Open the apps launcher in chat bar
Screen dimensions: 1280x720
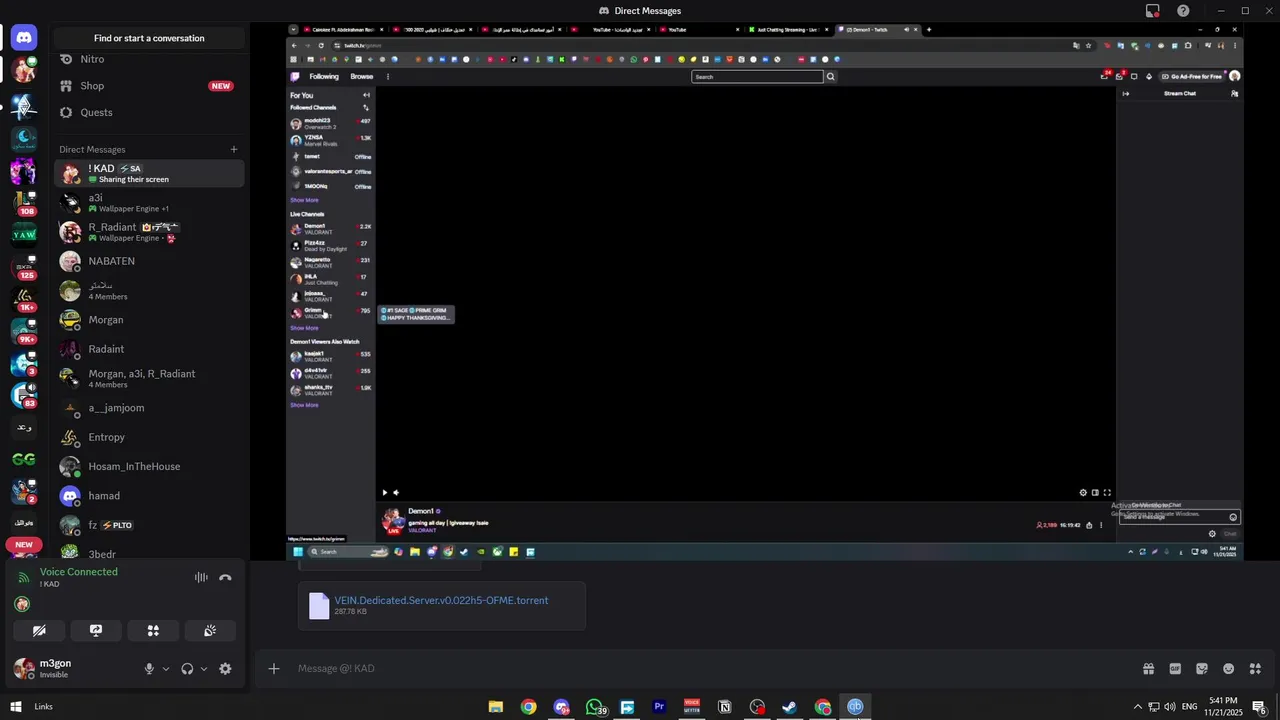pyautogui.click(x=1255, y=669)
